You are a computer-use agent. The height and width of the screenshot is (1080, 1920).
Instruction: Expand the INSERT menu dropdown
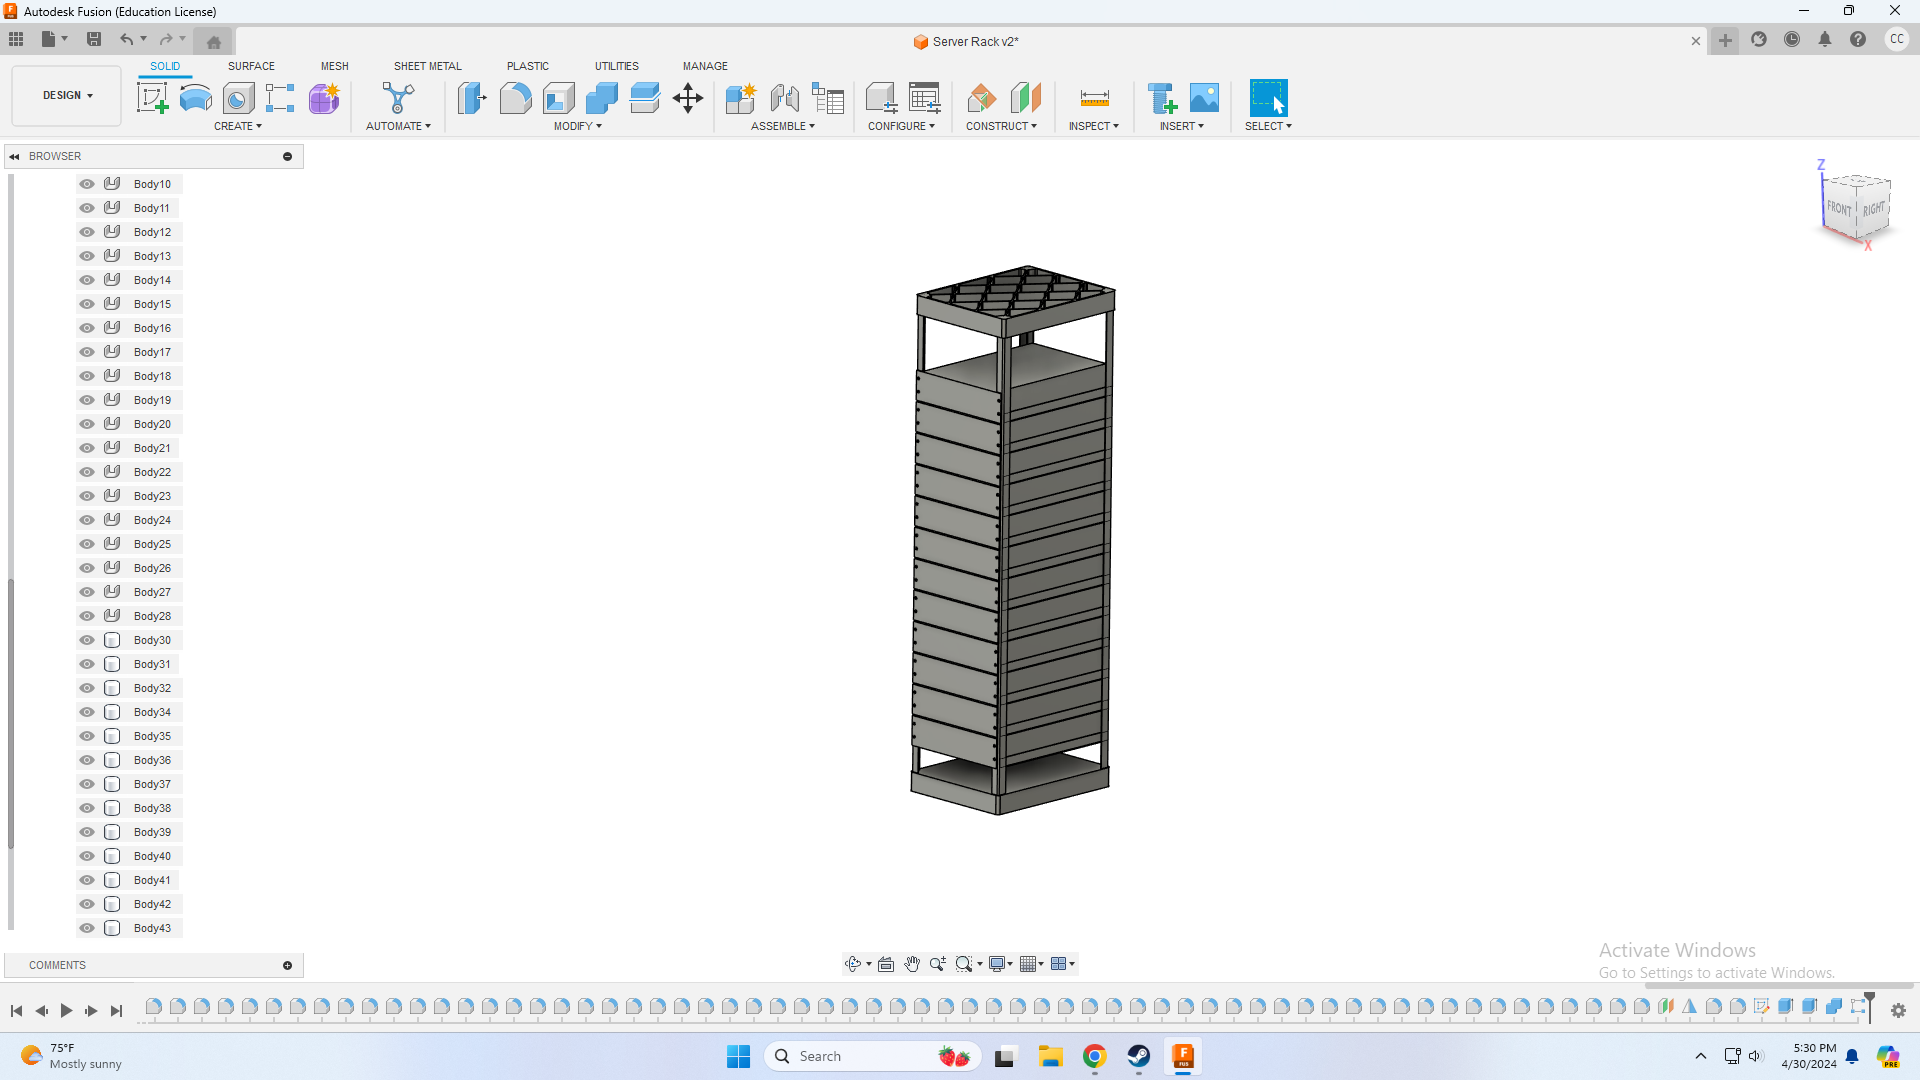[1182, 126]
